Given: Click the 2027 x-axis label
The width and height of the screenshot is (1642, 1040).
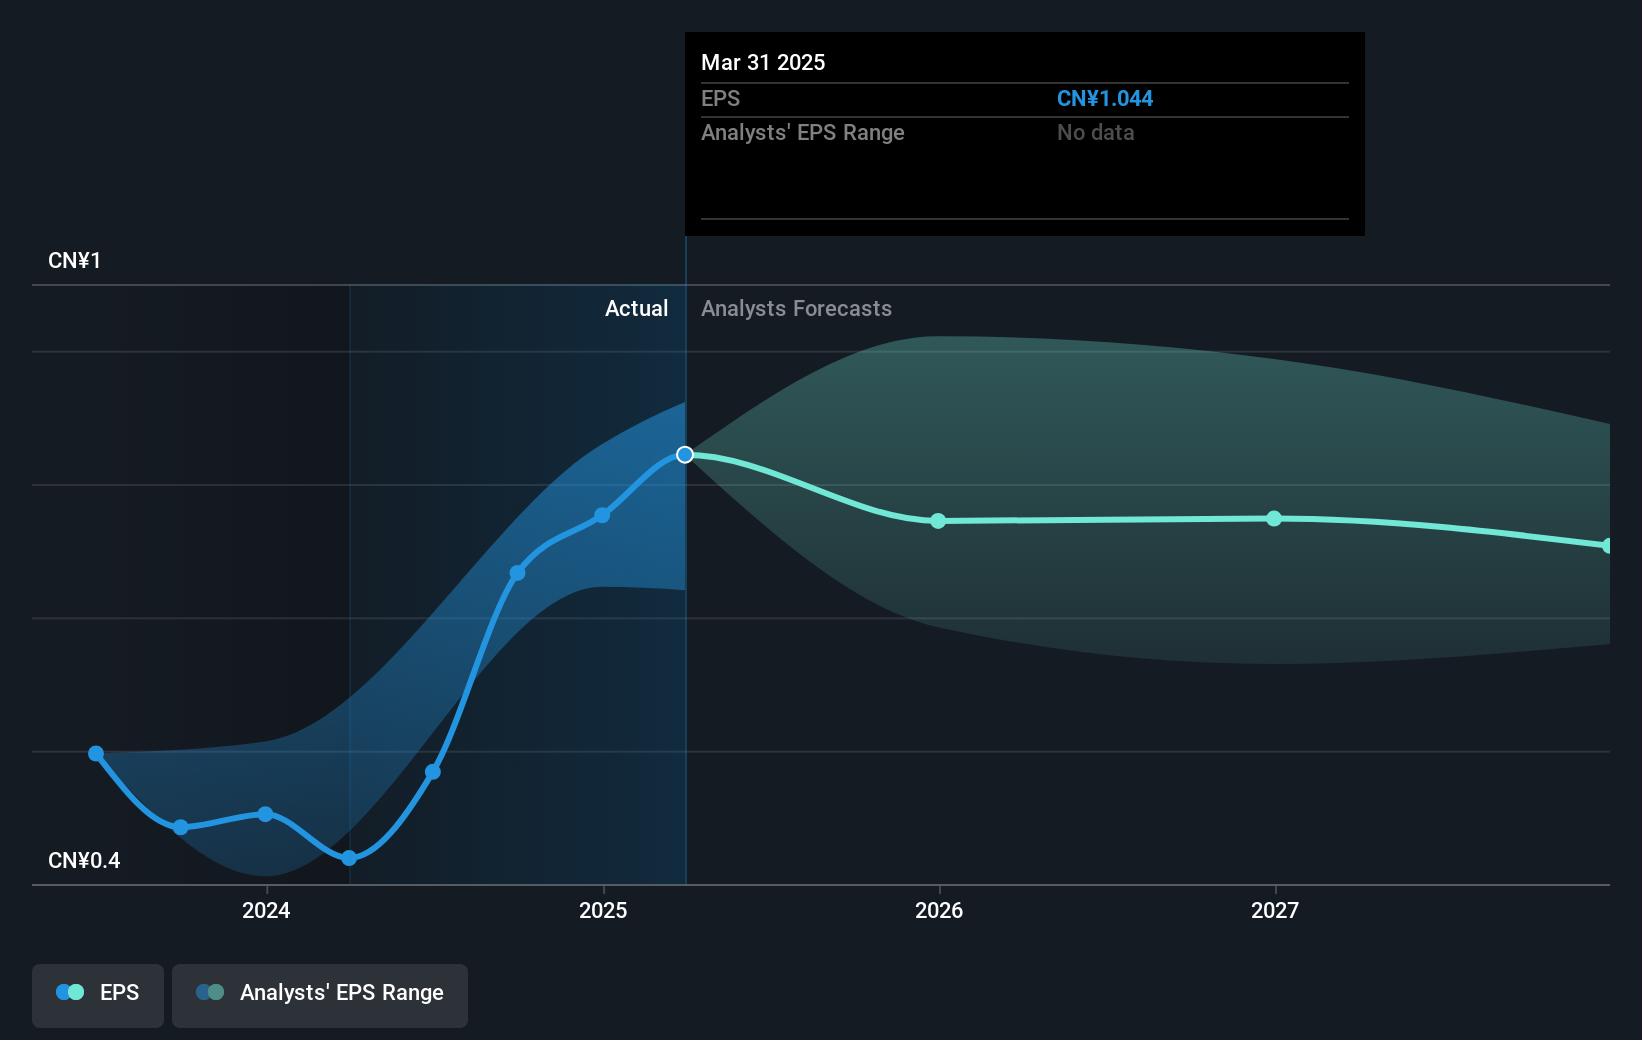Looking at the screenshot, I should pos(1275,910).
